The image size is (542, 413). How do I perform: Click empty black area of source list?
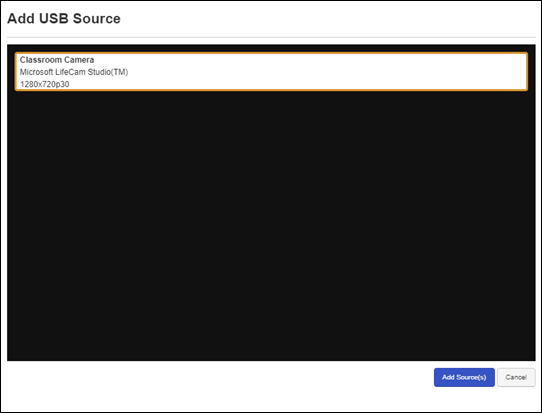click(x=271, y=225)
